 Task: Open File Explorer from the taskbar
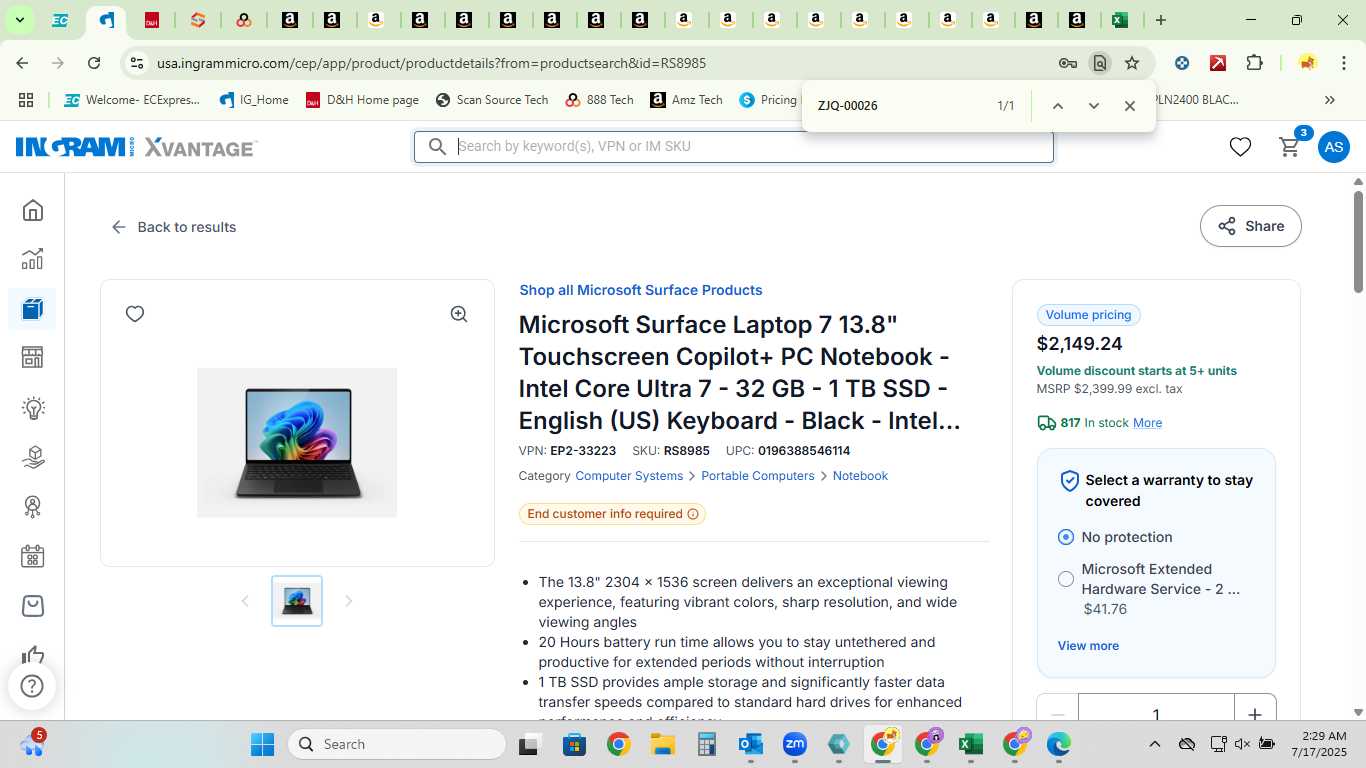click(x=662, y=744)
